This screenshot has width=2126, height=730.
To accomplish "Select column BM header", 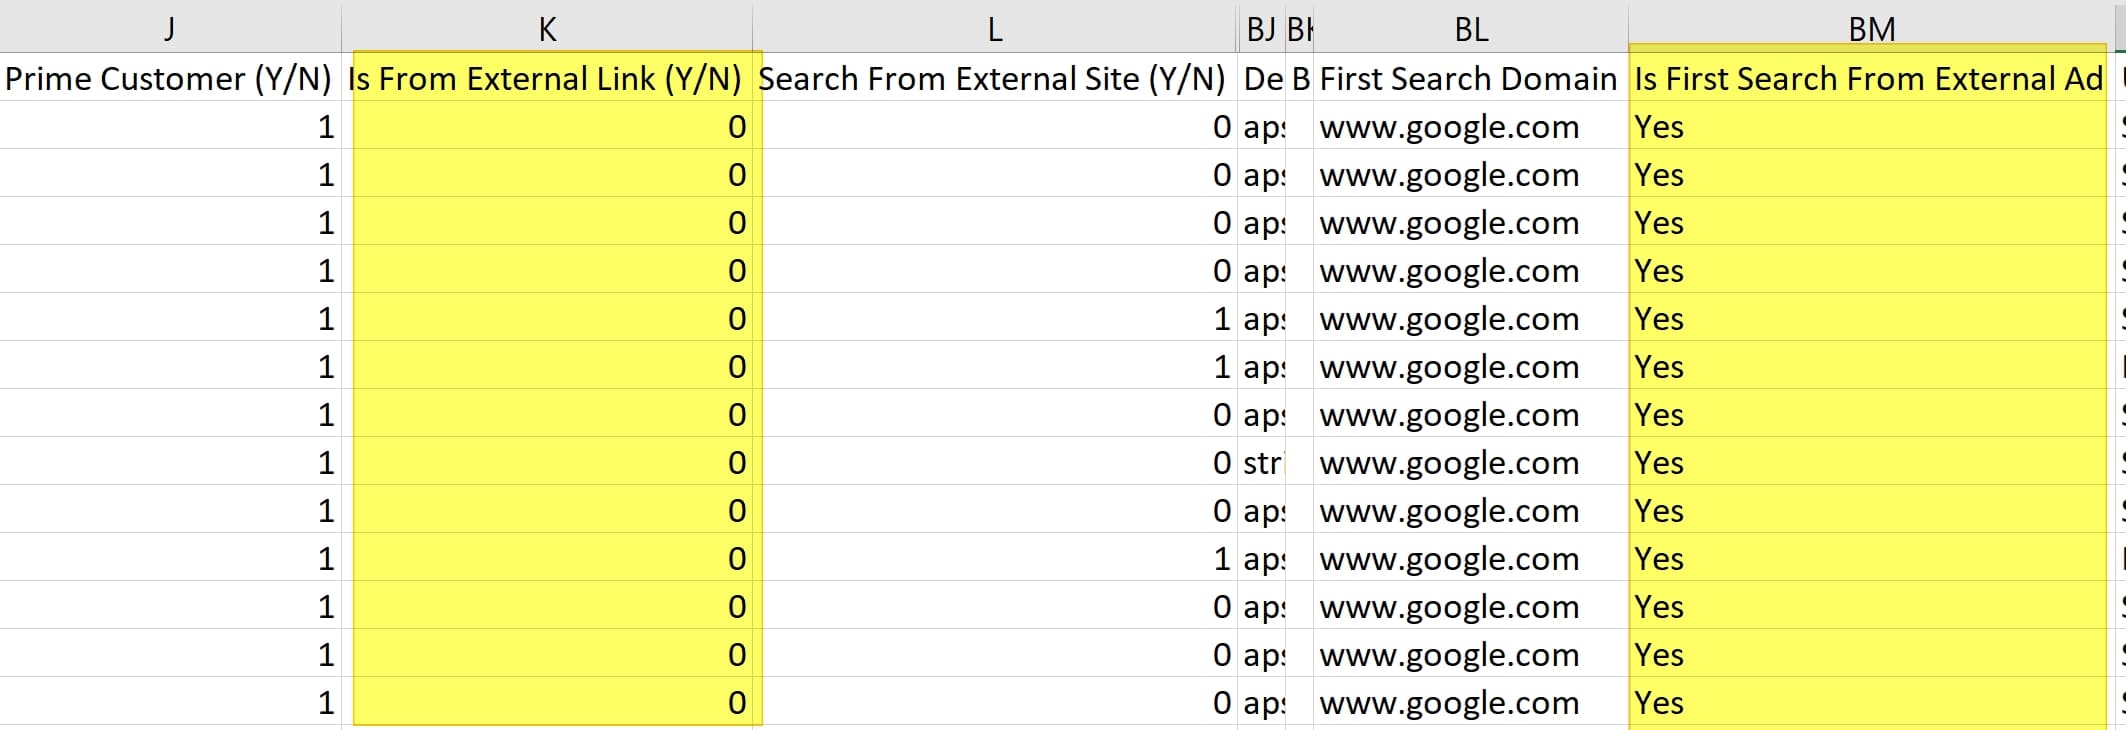I will [1871, 29].
